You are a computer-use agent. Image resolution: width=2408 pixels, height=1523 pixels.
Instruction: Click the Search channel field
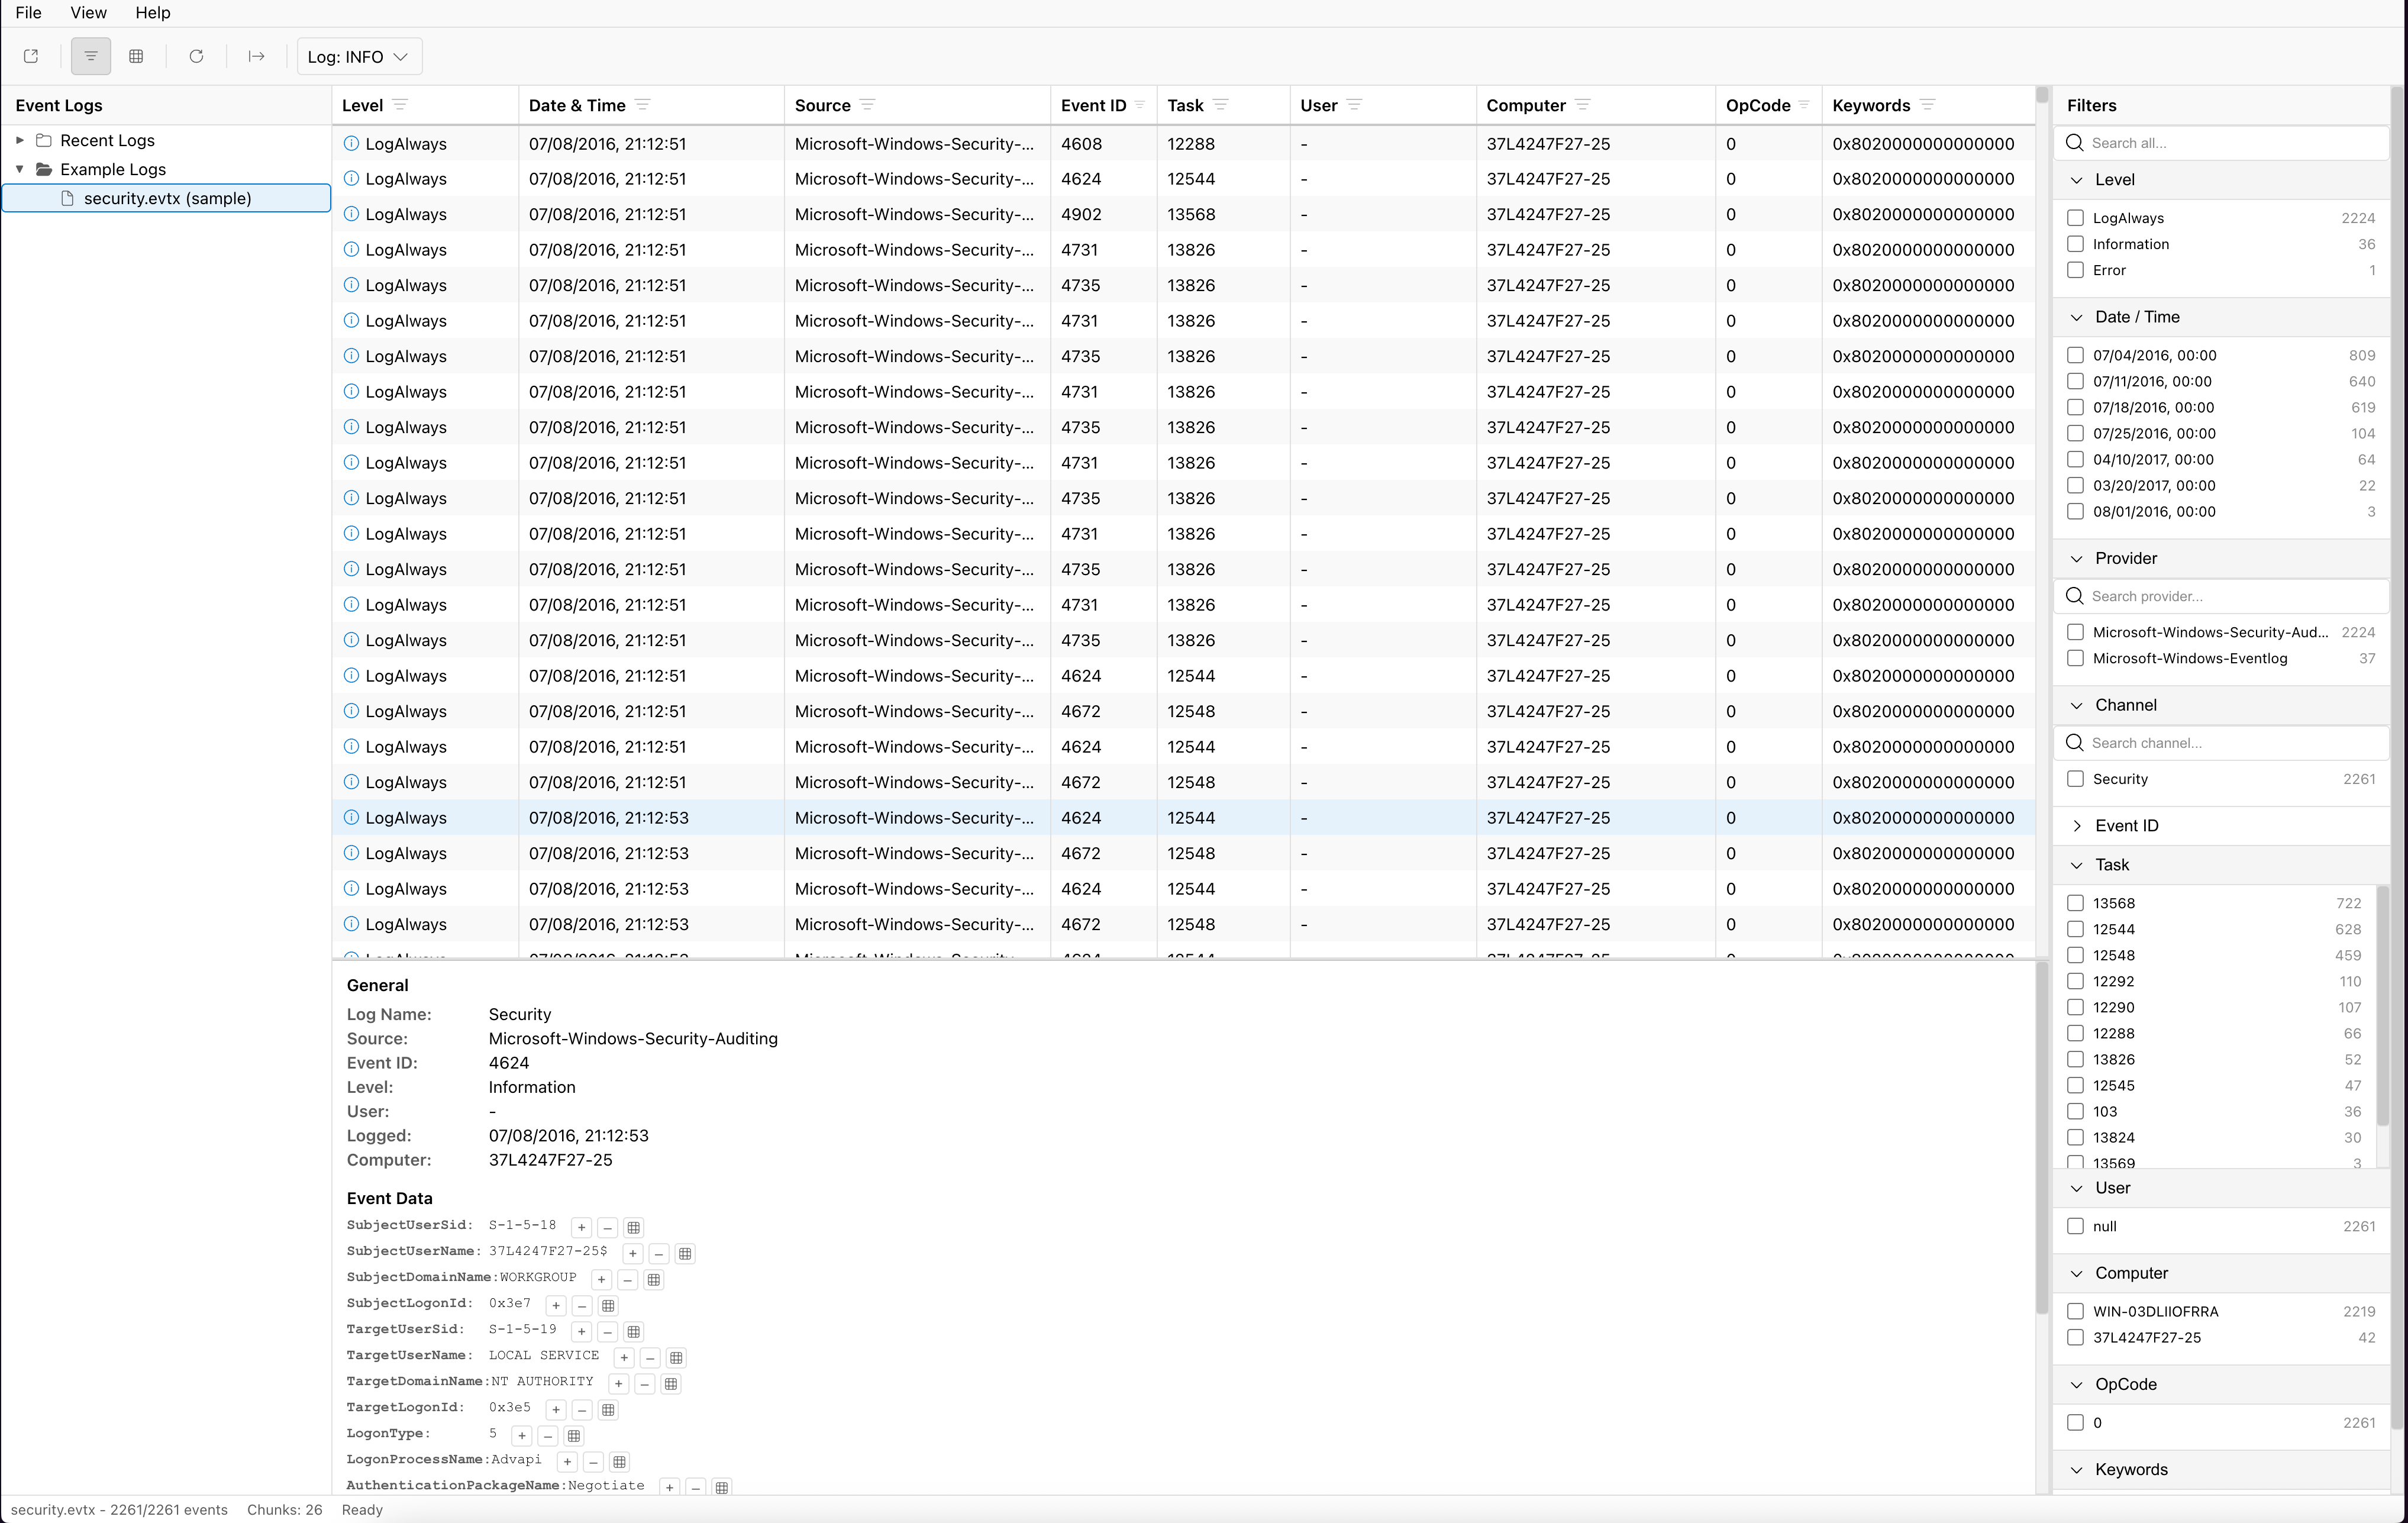coord(2221,743)
